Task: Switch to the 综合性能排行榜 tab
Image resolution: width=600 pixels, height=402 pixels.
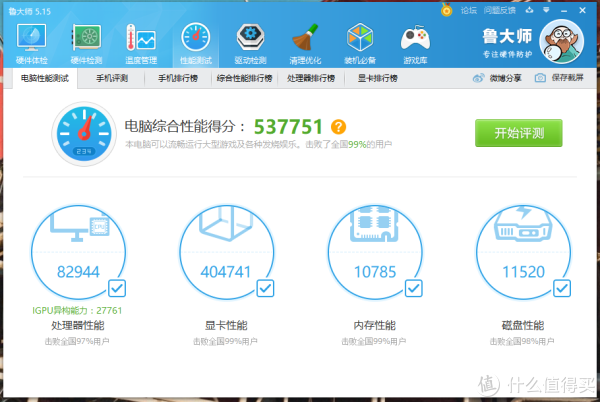Action: click(244, 78)
